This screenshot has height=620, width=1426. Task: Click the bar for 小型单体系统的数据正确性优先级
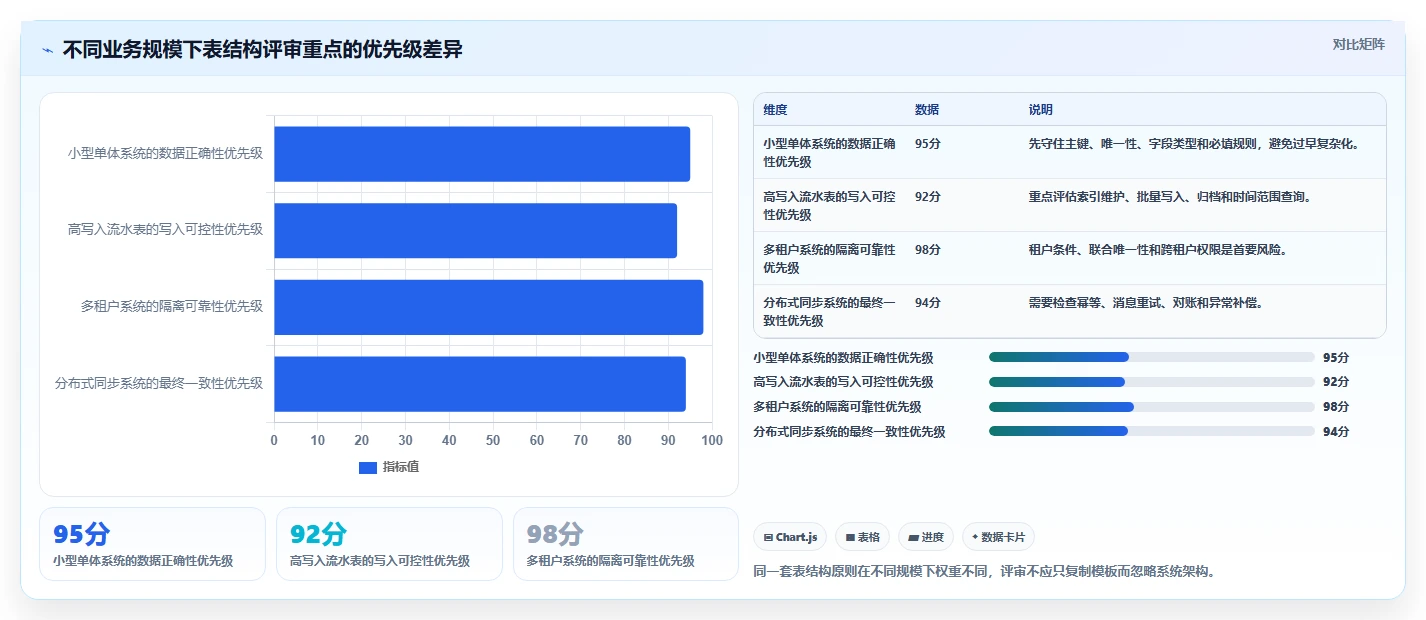pos(482,154)
